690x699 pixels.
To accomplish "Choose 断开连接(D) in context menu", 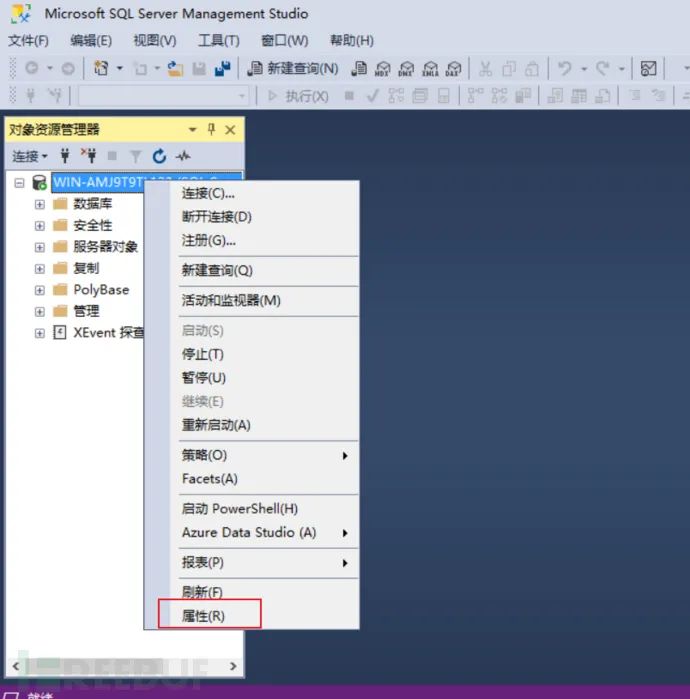I will click(x=252, y=217).
